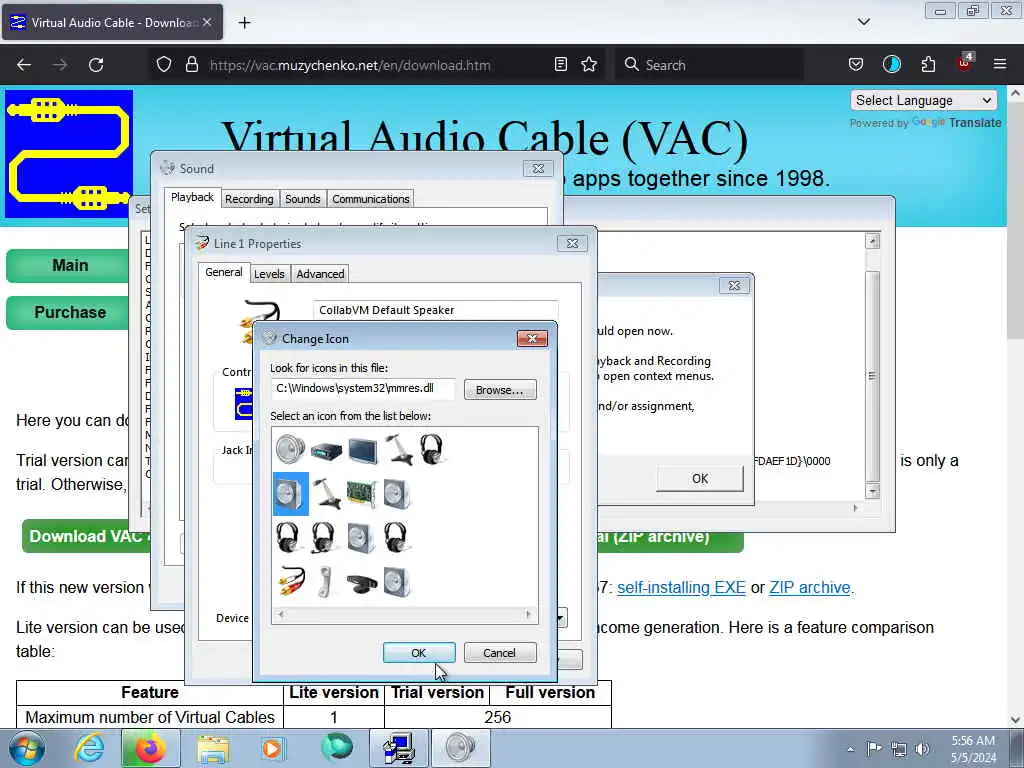Toggle reader view icon in address bar
The height and width of the screenshot is (768, 1024).
[560, 64]
